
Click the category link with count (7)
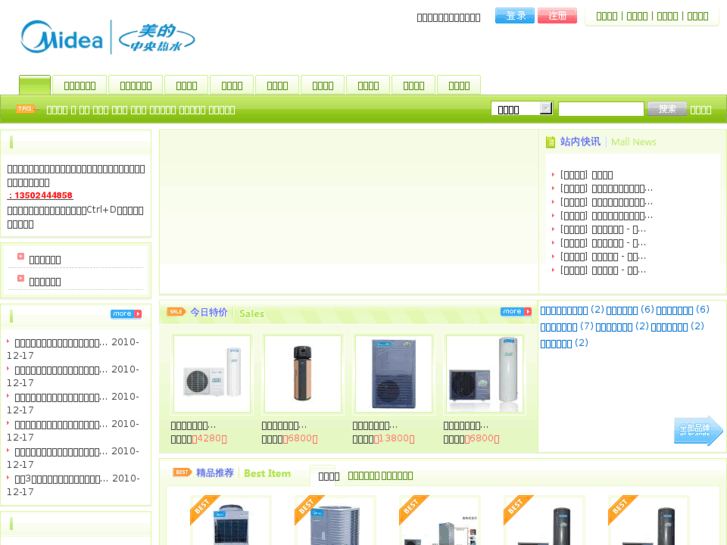point(567,327)
